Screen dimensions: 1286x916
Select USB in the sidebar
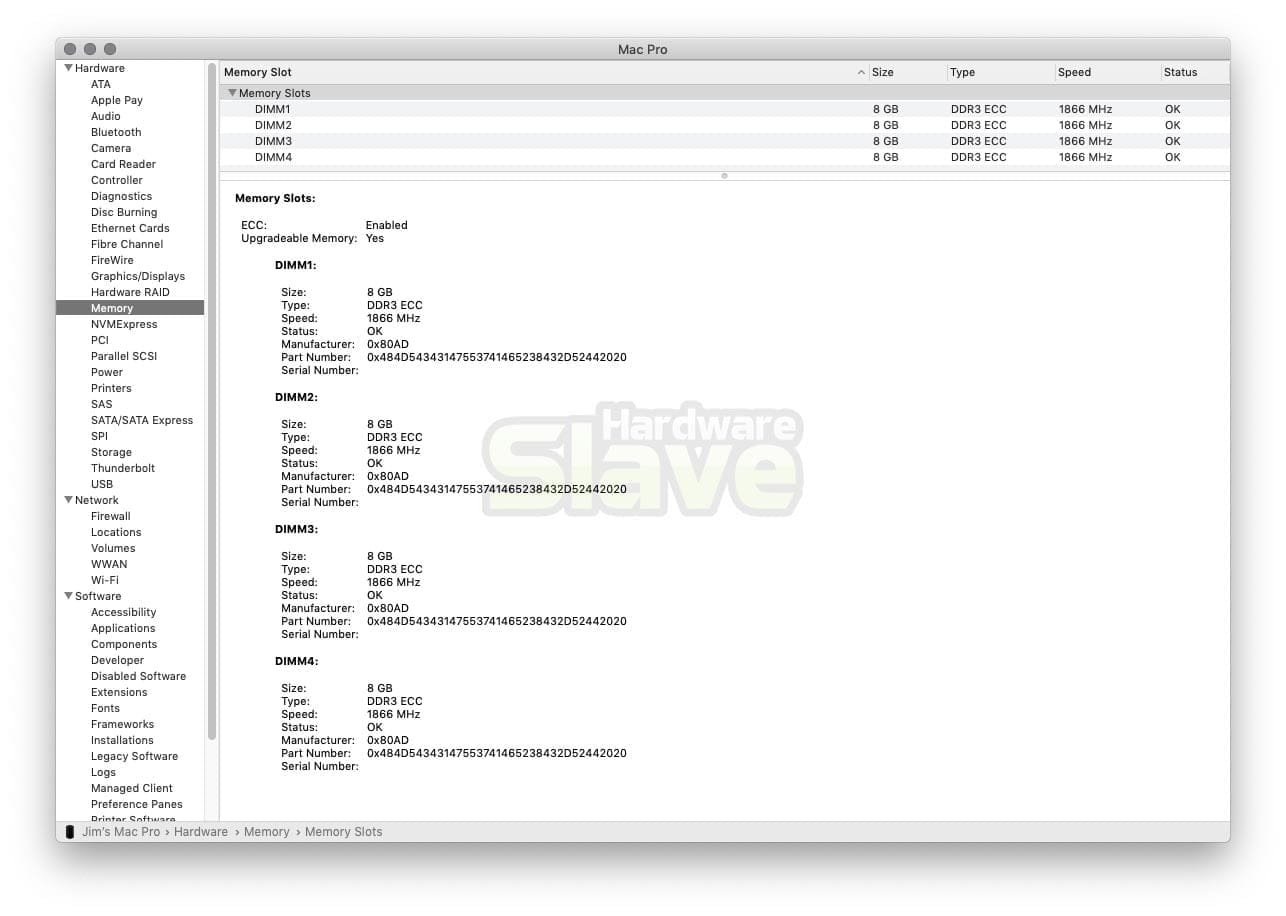pyautogui.click(x=102, y=484)
